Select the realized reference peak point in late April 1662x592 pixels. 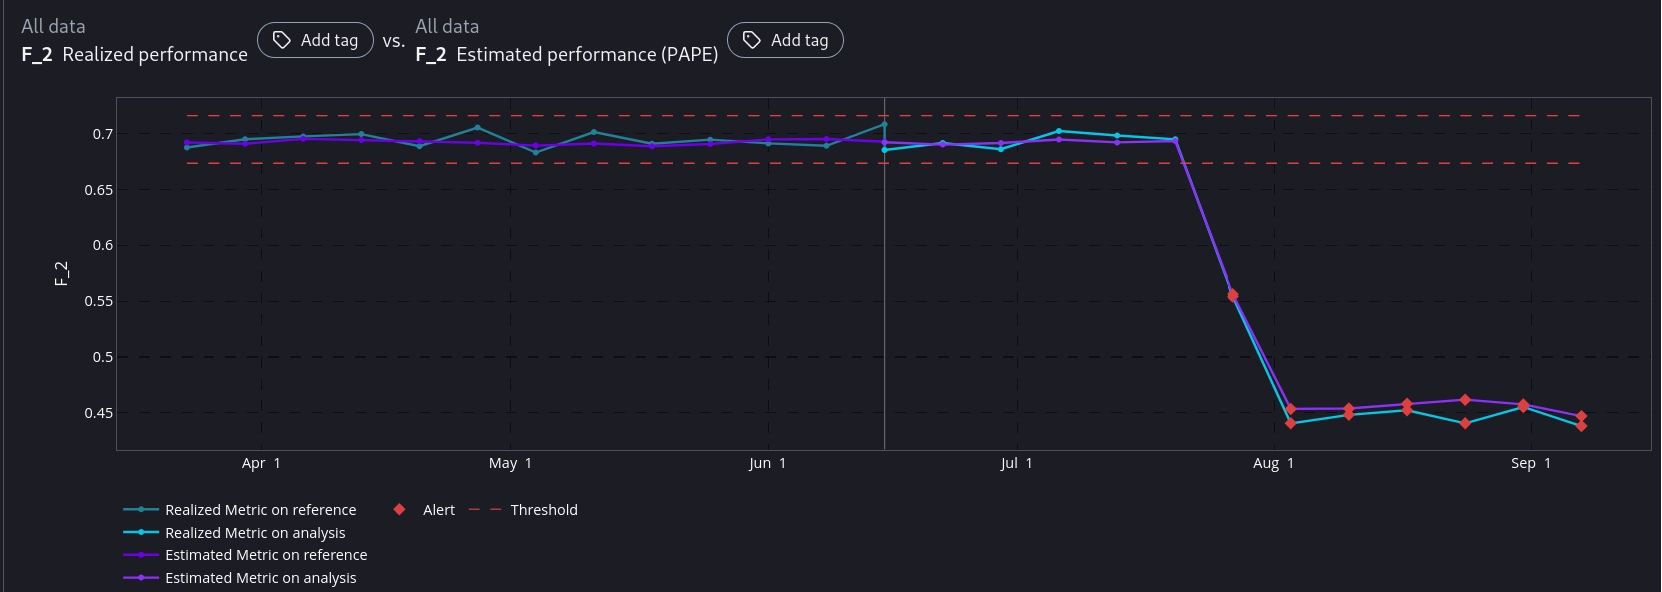point(477,127)
